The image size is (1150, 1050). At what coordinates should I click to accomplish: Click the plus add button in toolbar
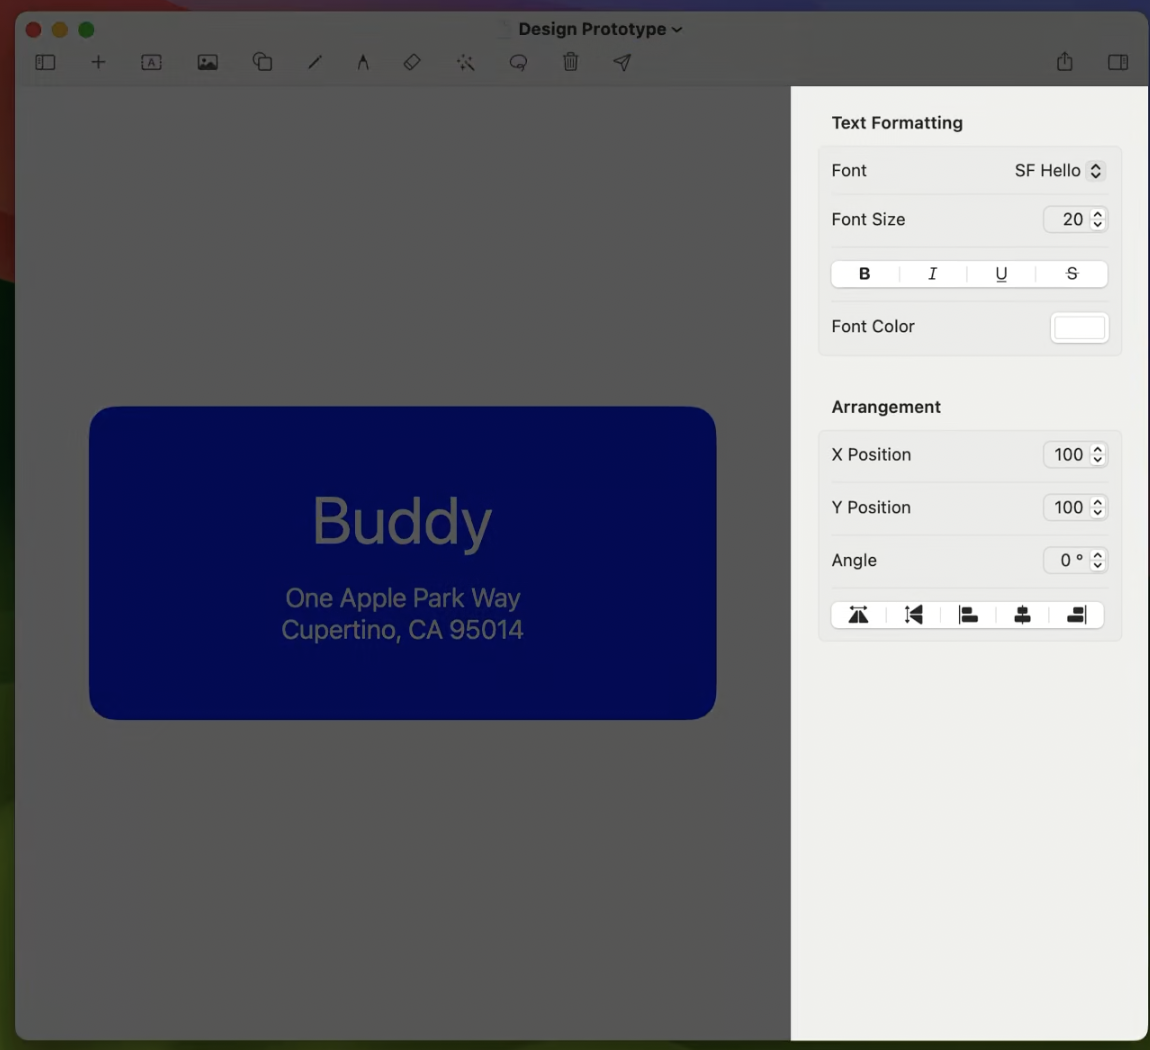[98, 62]
